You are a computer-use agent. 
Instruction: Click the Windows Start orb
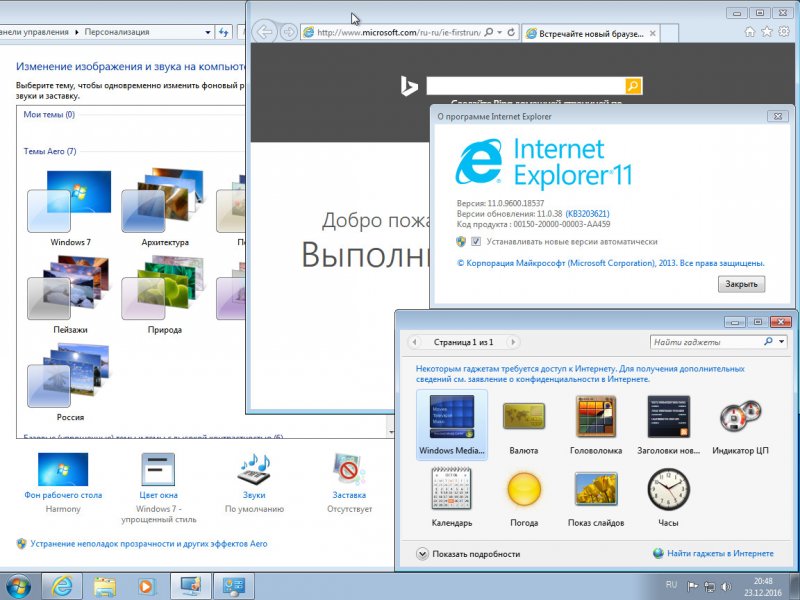[x=19, y=586]
